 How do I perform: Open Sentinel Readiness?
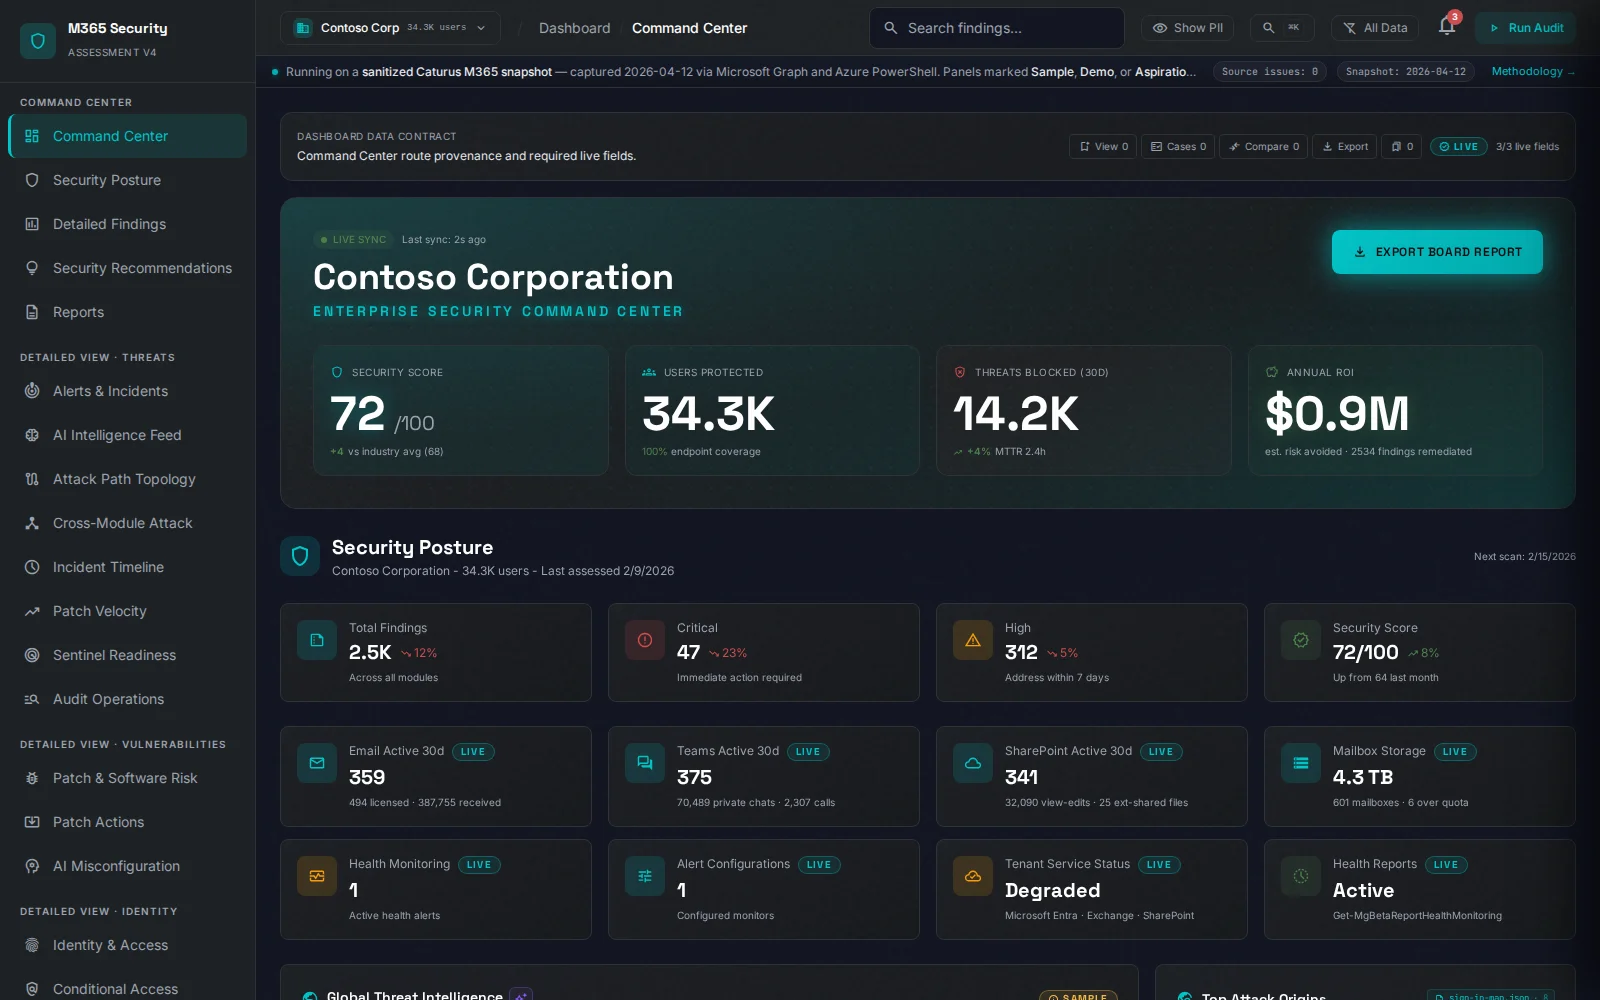(127, 655)
